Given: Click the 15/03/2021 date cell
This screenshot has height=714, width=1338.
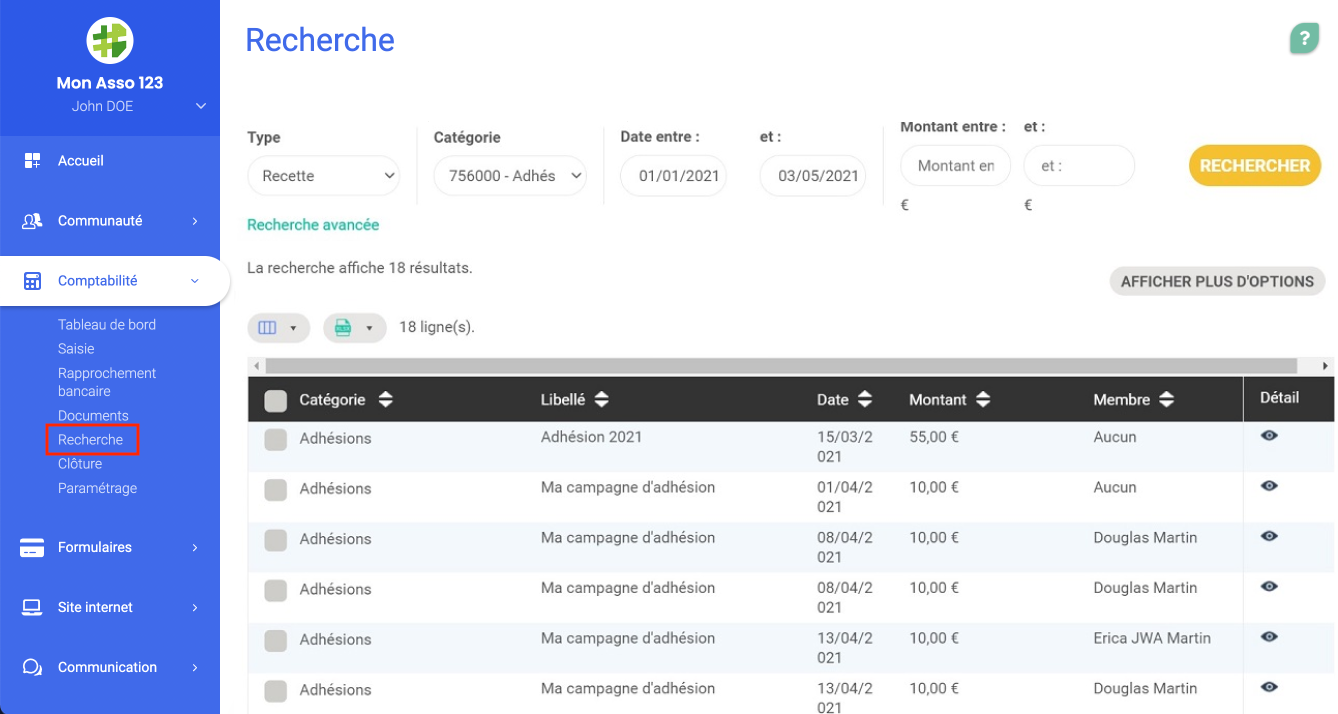Looking at the screenshot, I should click(x=846, y=447).
